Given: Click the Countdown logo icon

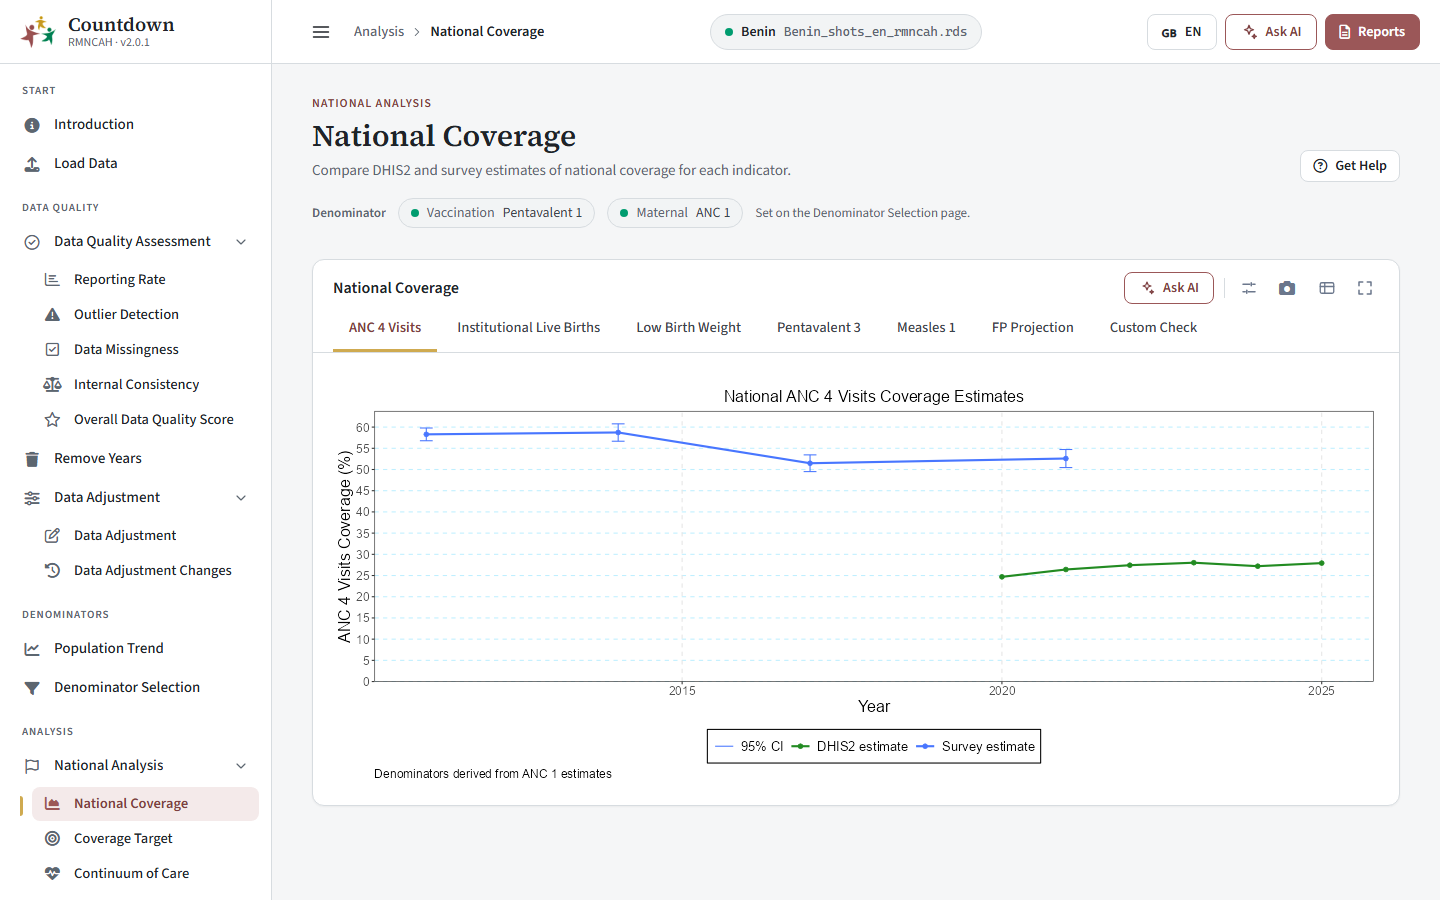Looking at the screenshot, I should (x=38, y=32).
